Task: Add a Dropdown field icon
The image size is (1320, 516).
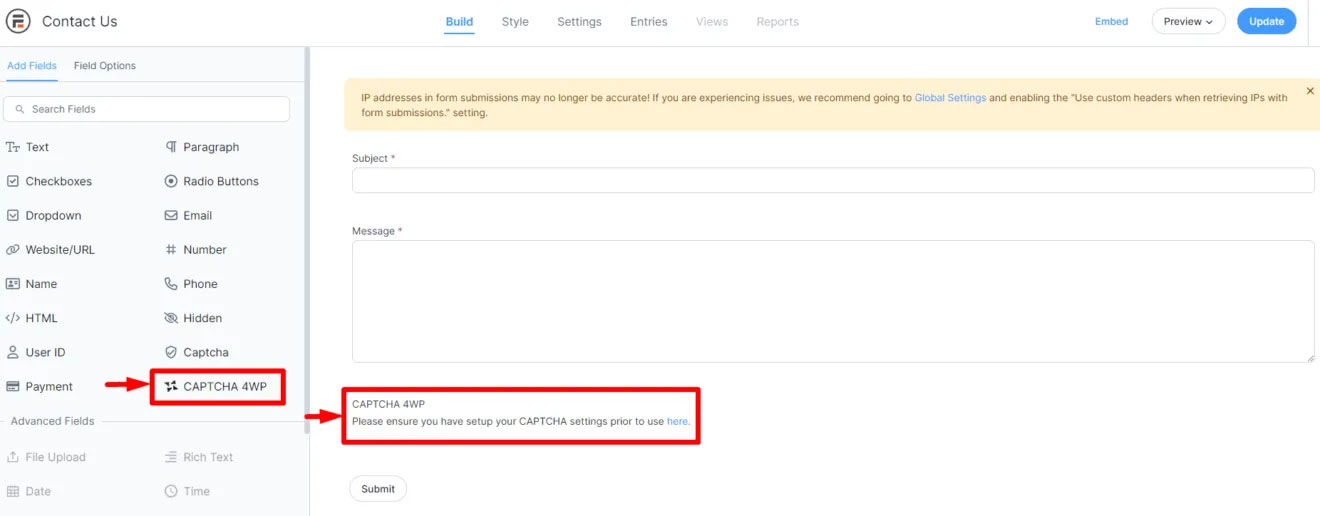Action: point(13,215)
